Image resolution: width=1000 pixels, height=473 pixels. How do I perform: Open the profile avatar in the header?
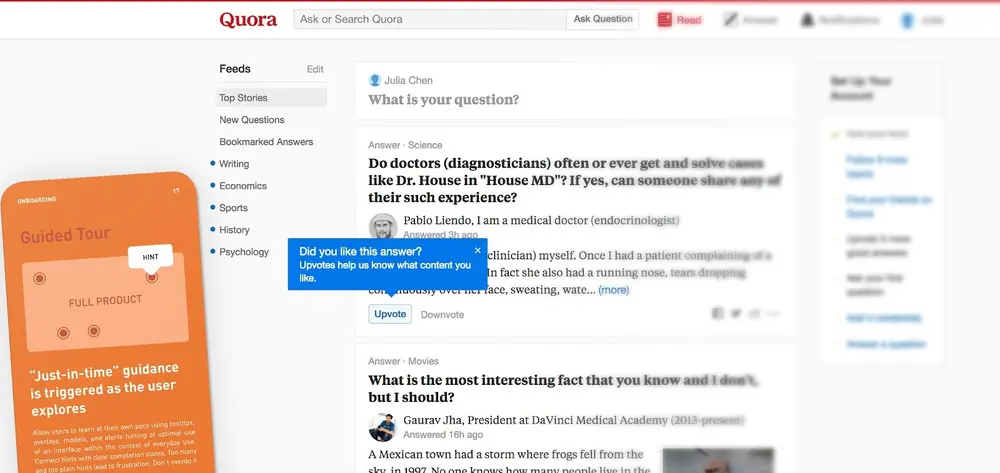click(x=907, y=20)
